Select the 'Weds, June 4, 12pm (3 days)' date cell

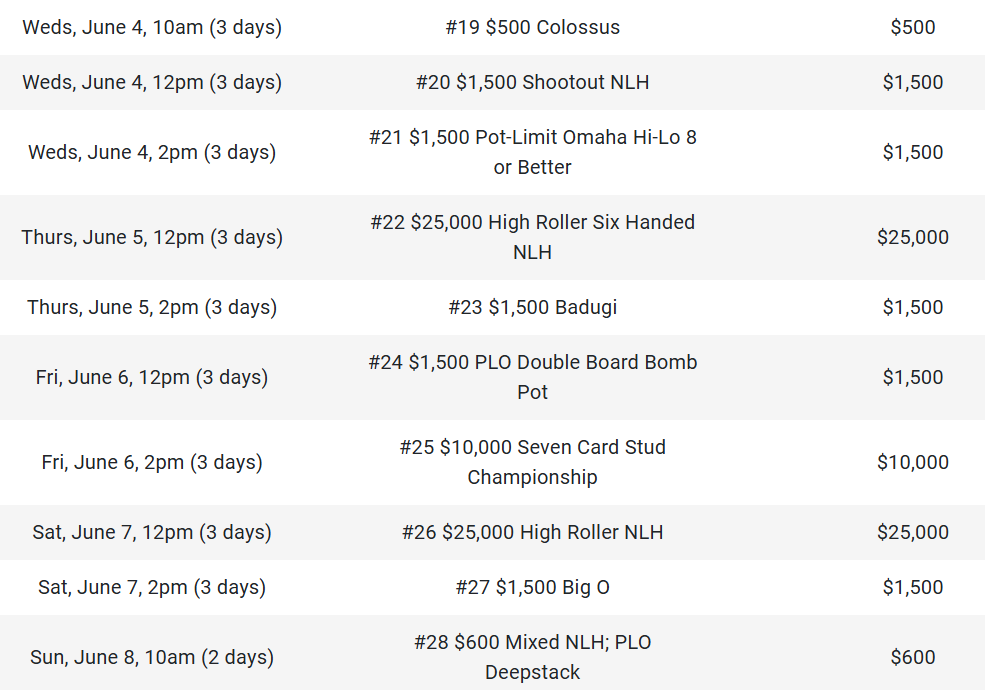coord(152,82)
